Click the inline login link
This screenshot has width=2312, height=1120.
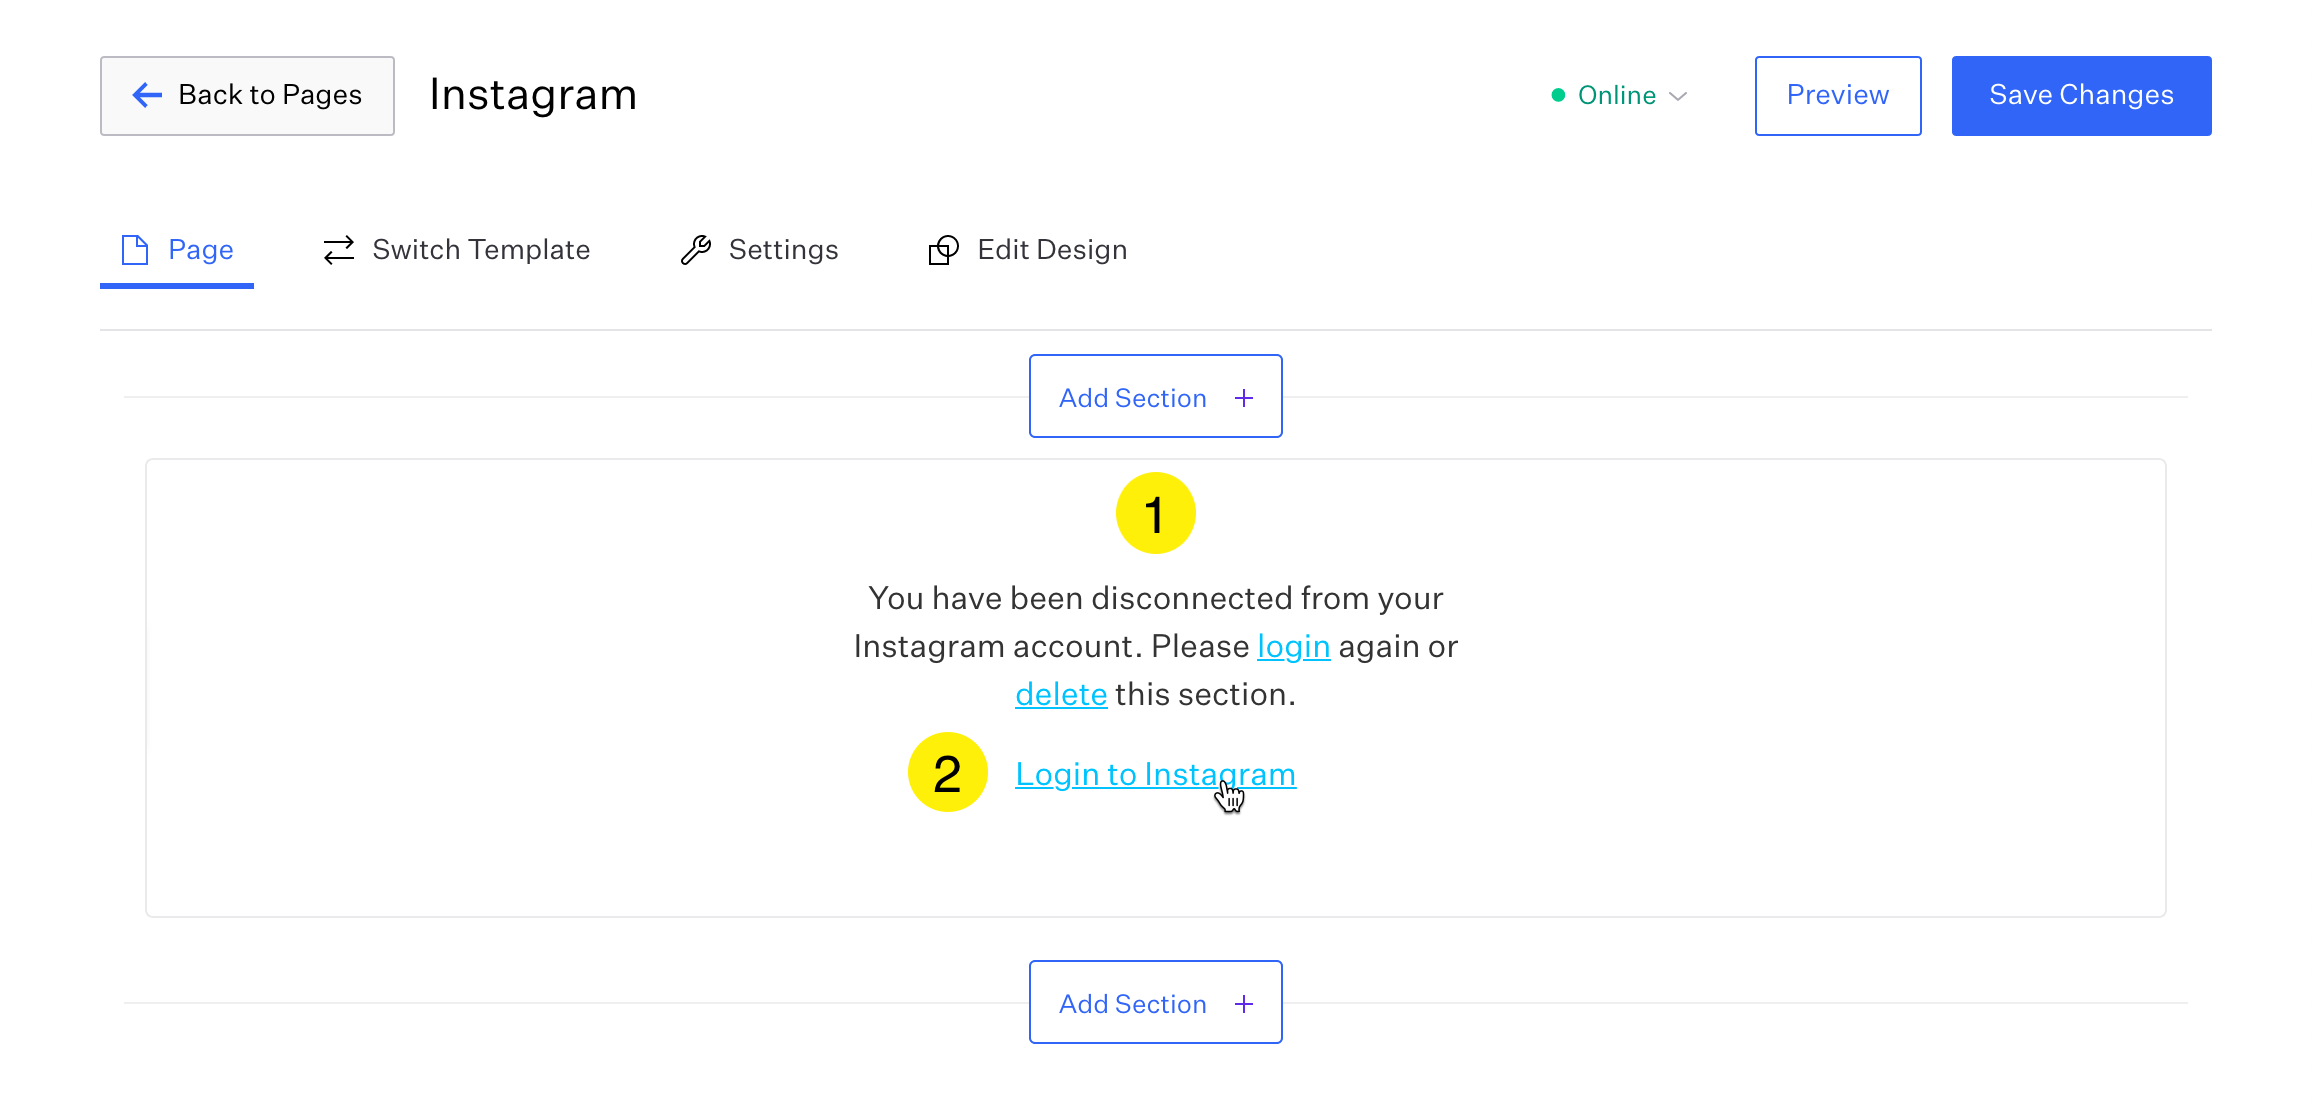tap(1293, 647)
